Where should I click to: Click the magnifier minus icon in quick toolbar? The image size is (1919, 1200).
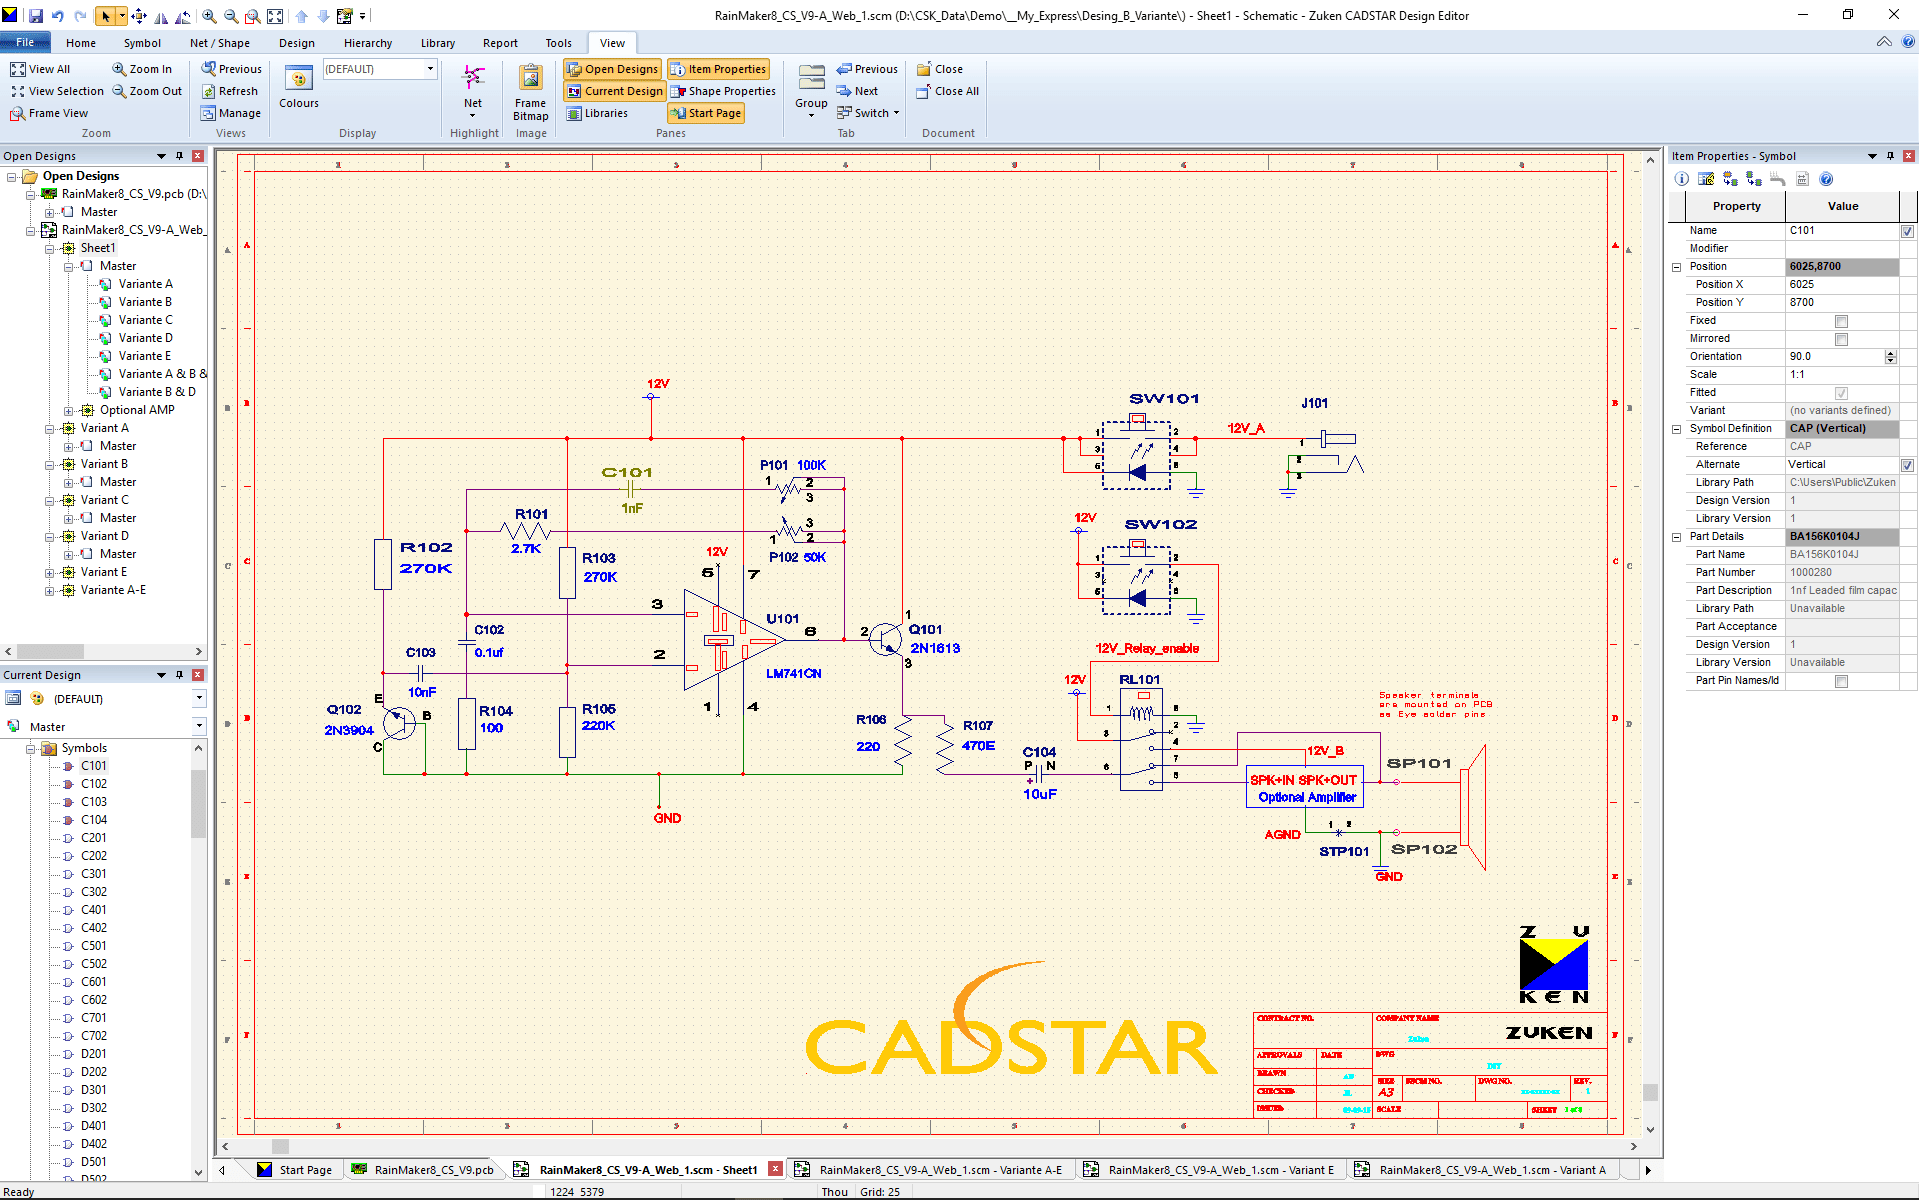coord(231,16)
